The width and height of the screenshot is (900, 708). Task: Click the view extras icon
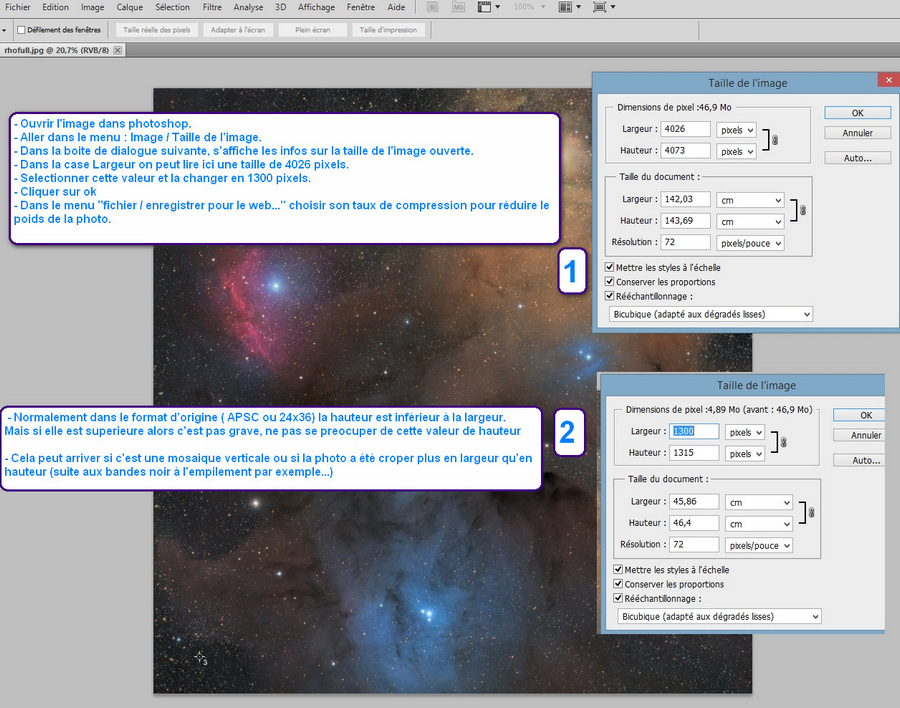pos(484,7)
